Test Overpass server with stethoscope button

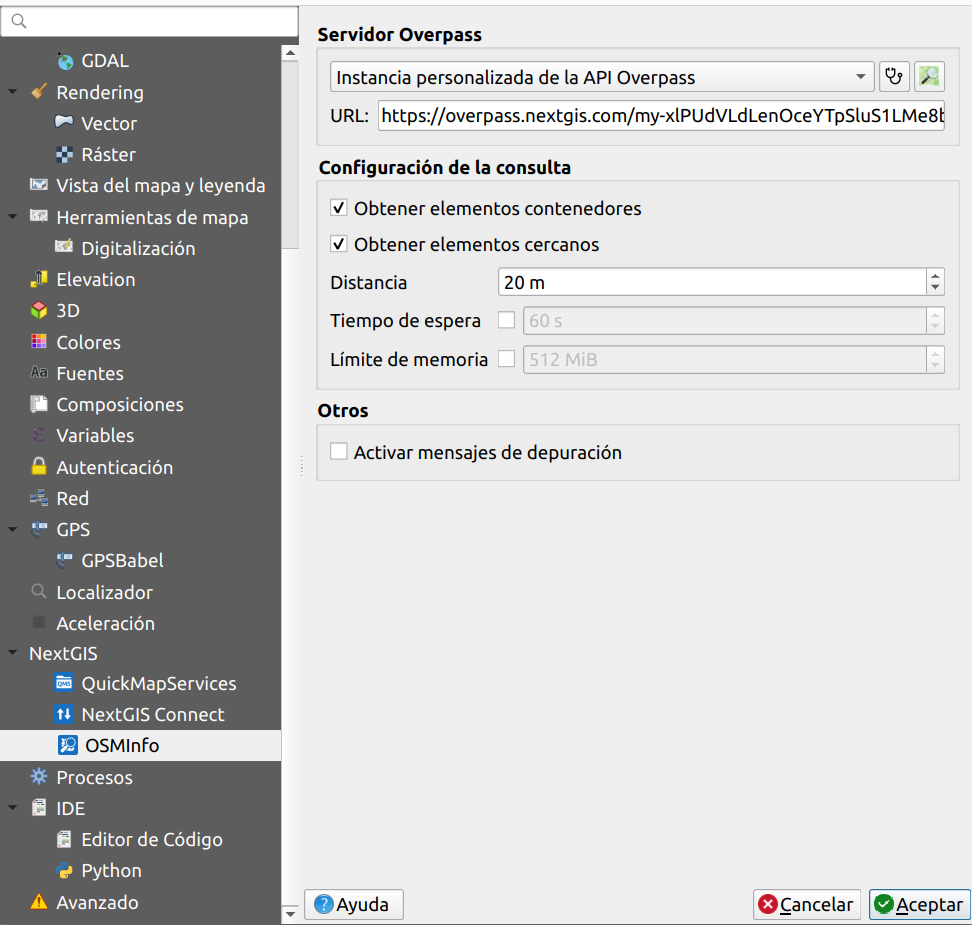pyautogui.click(x=894, y=77)
